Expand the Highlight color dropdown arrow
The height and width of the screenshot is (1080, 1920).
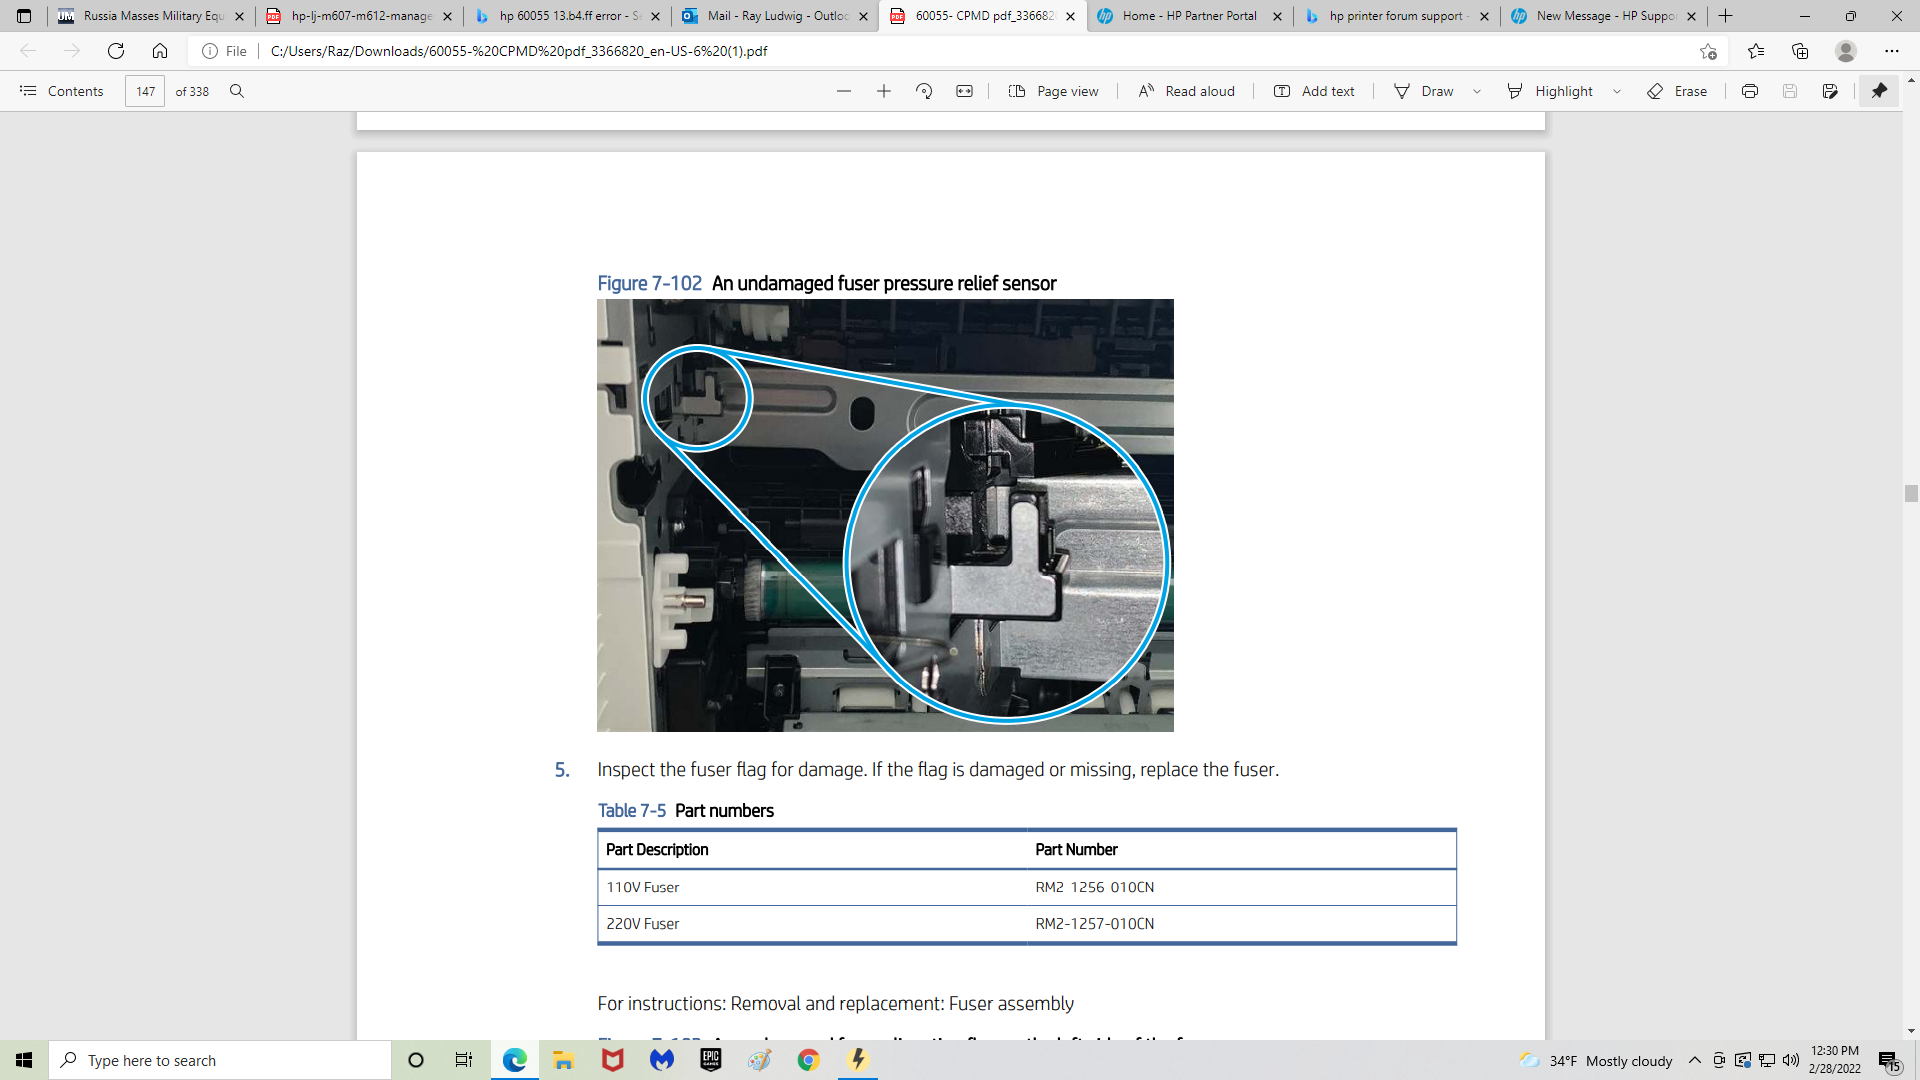point(1617,91)
